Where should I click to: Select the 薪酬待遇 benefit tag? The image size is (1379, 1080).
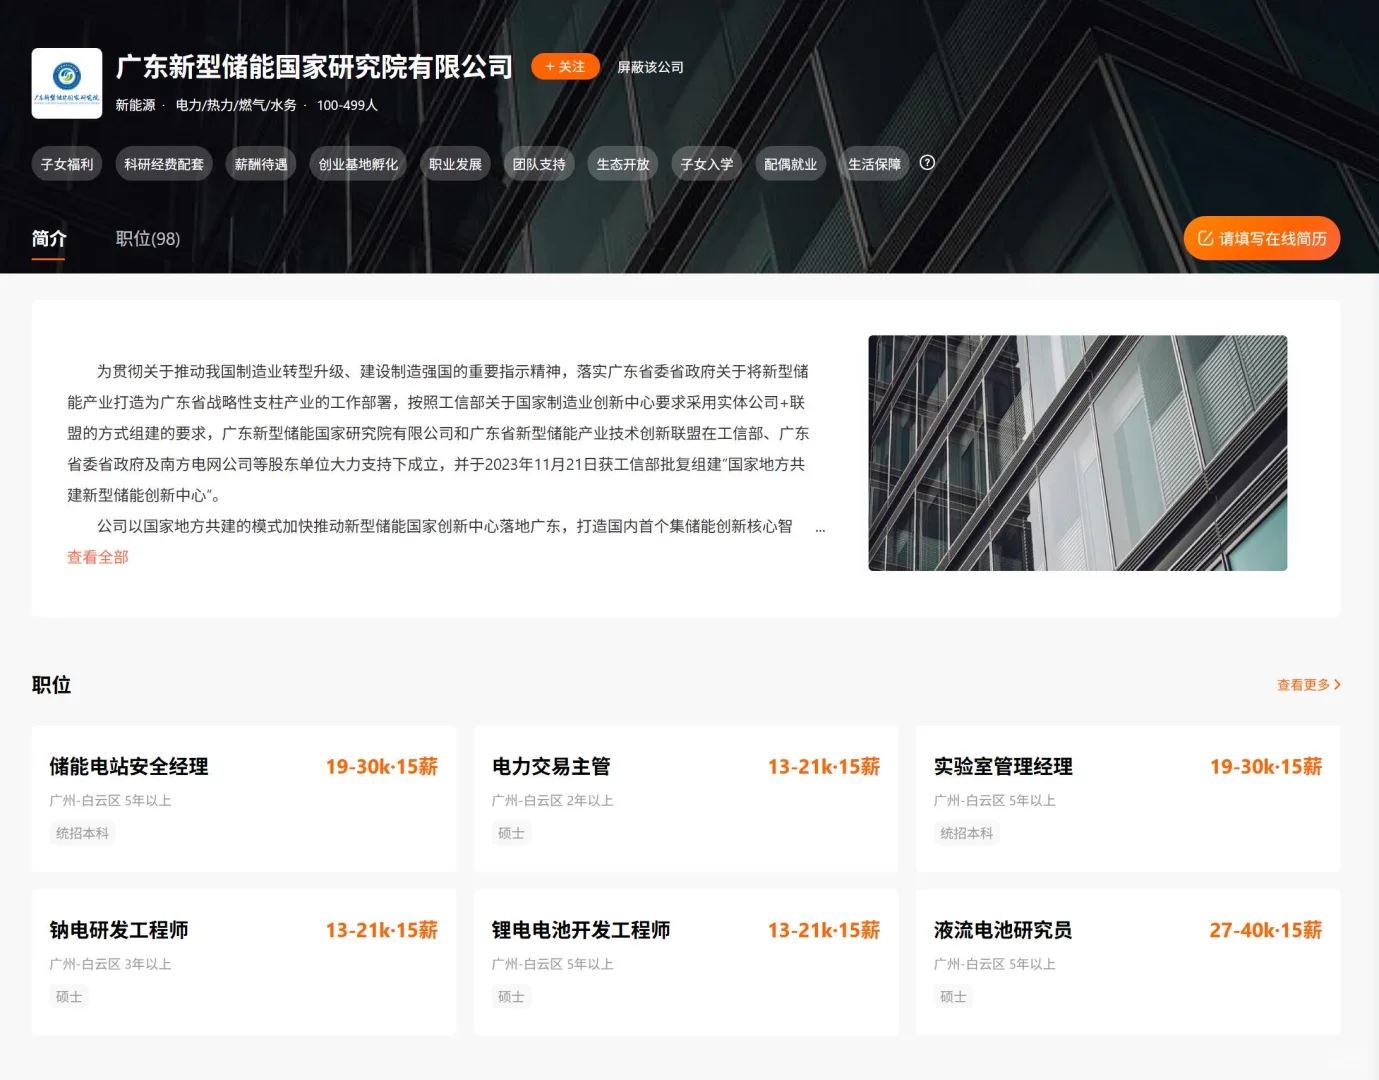coord(261,164)
